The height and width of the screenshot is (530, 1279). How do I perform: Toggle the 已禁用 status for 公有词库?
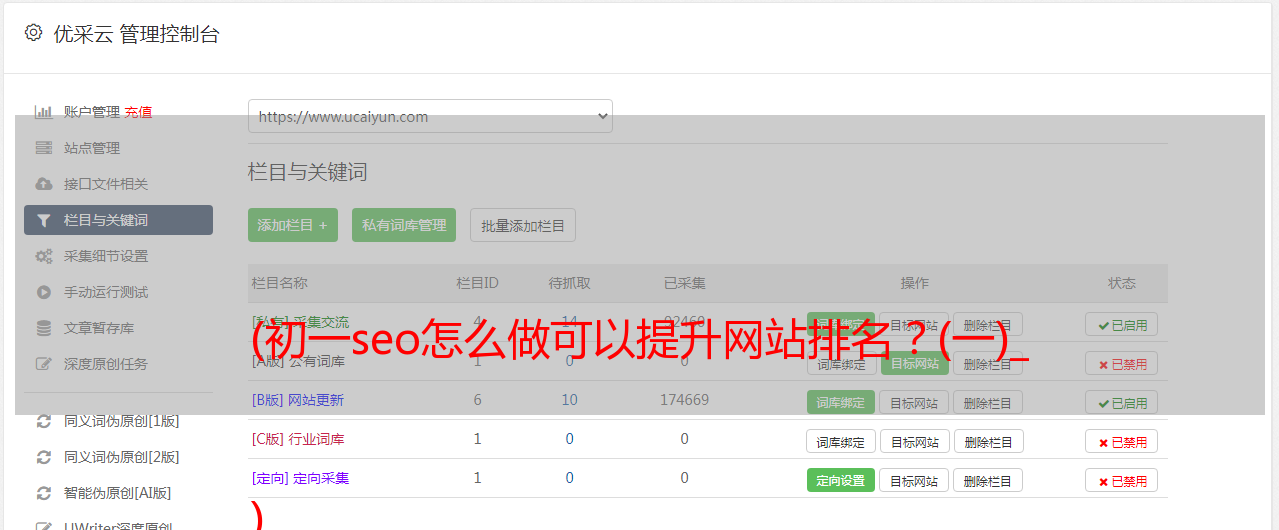[x=1122, y=363]
